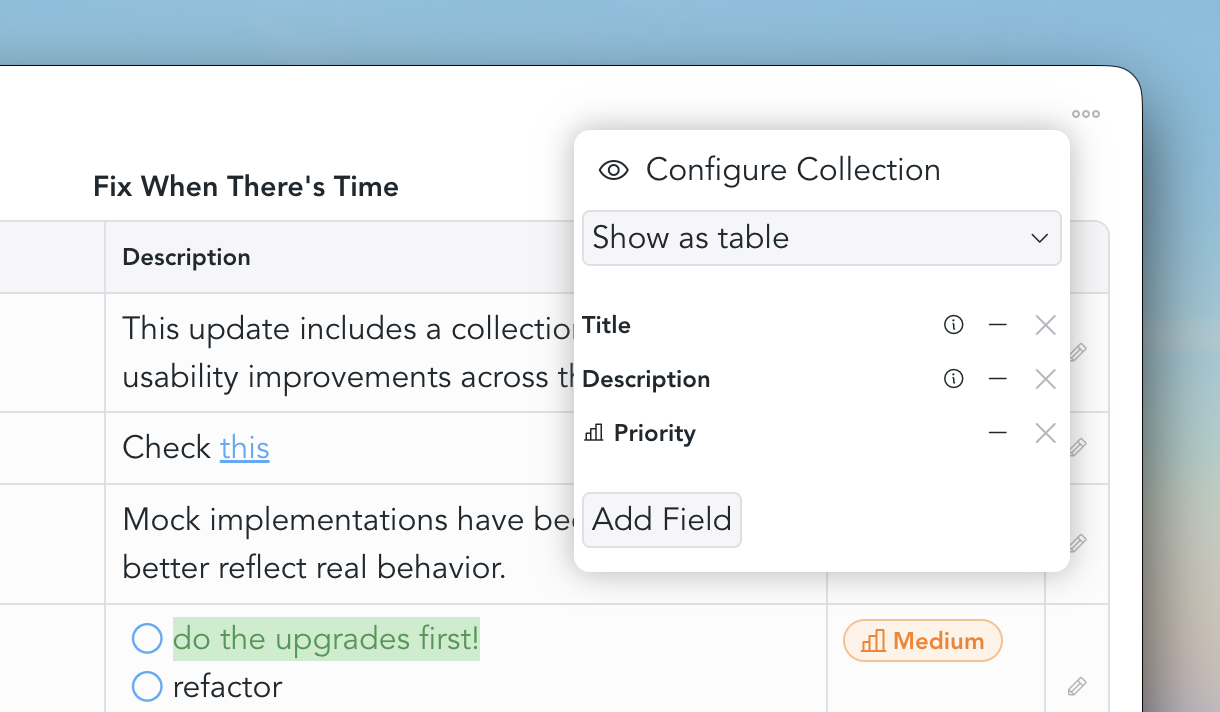
Task: Click the minus icon in Priority row
Action: [x=997, y=433]
